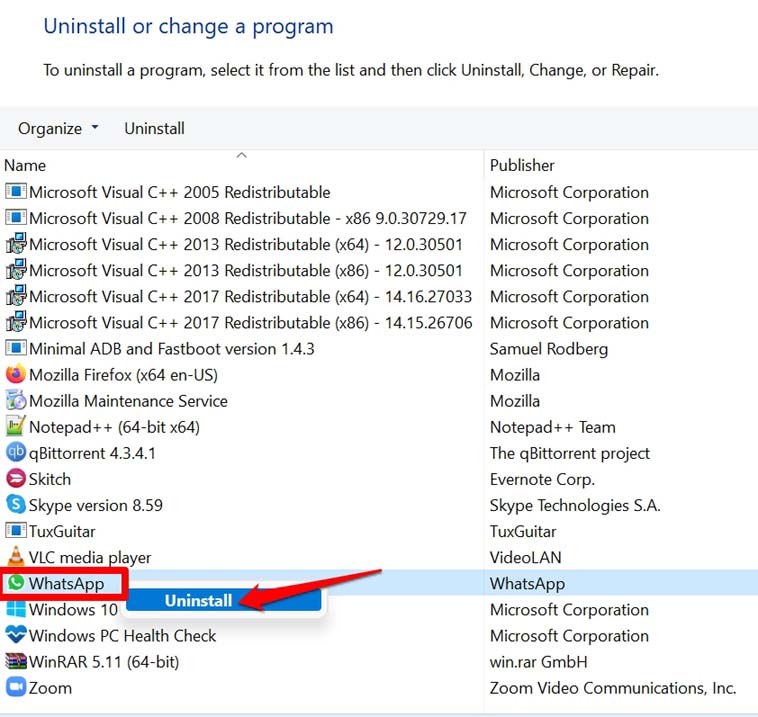This screenshot has height=717, width=758.
Task: Select Skype version 8.59 entry
Action: click(96, 506)
